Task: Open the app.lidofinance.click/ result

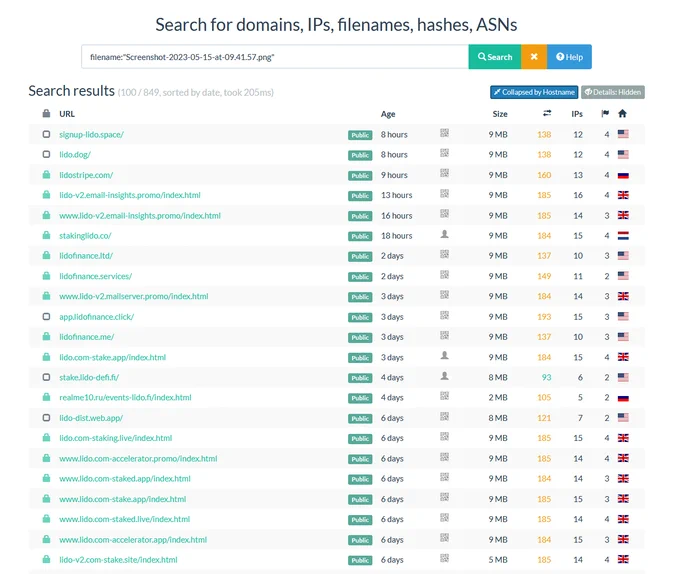Action: [97, 316]
